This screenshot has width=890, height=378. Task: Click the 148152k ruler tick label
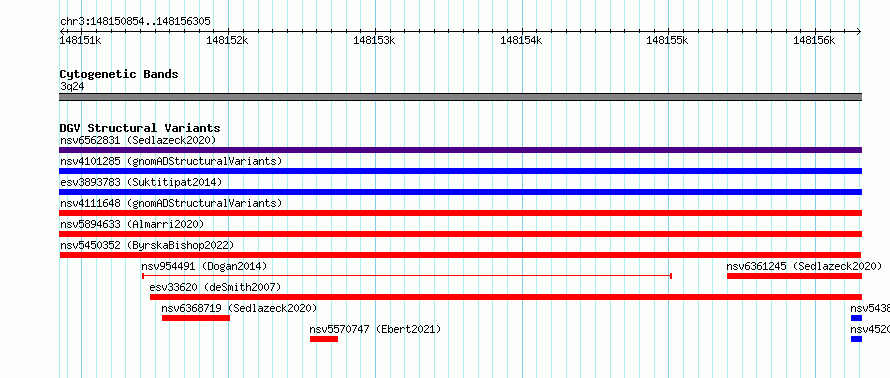click(x=227, y=40)
